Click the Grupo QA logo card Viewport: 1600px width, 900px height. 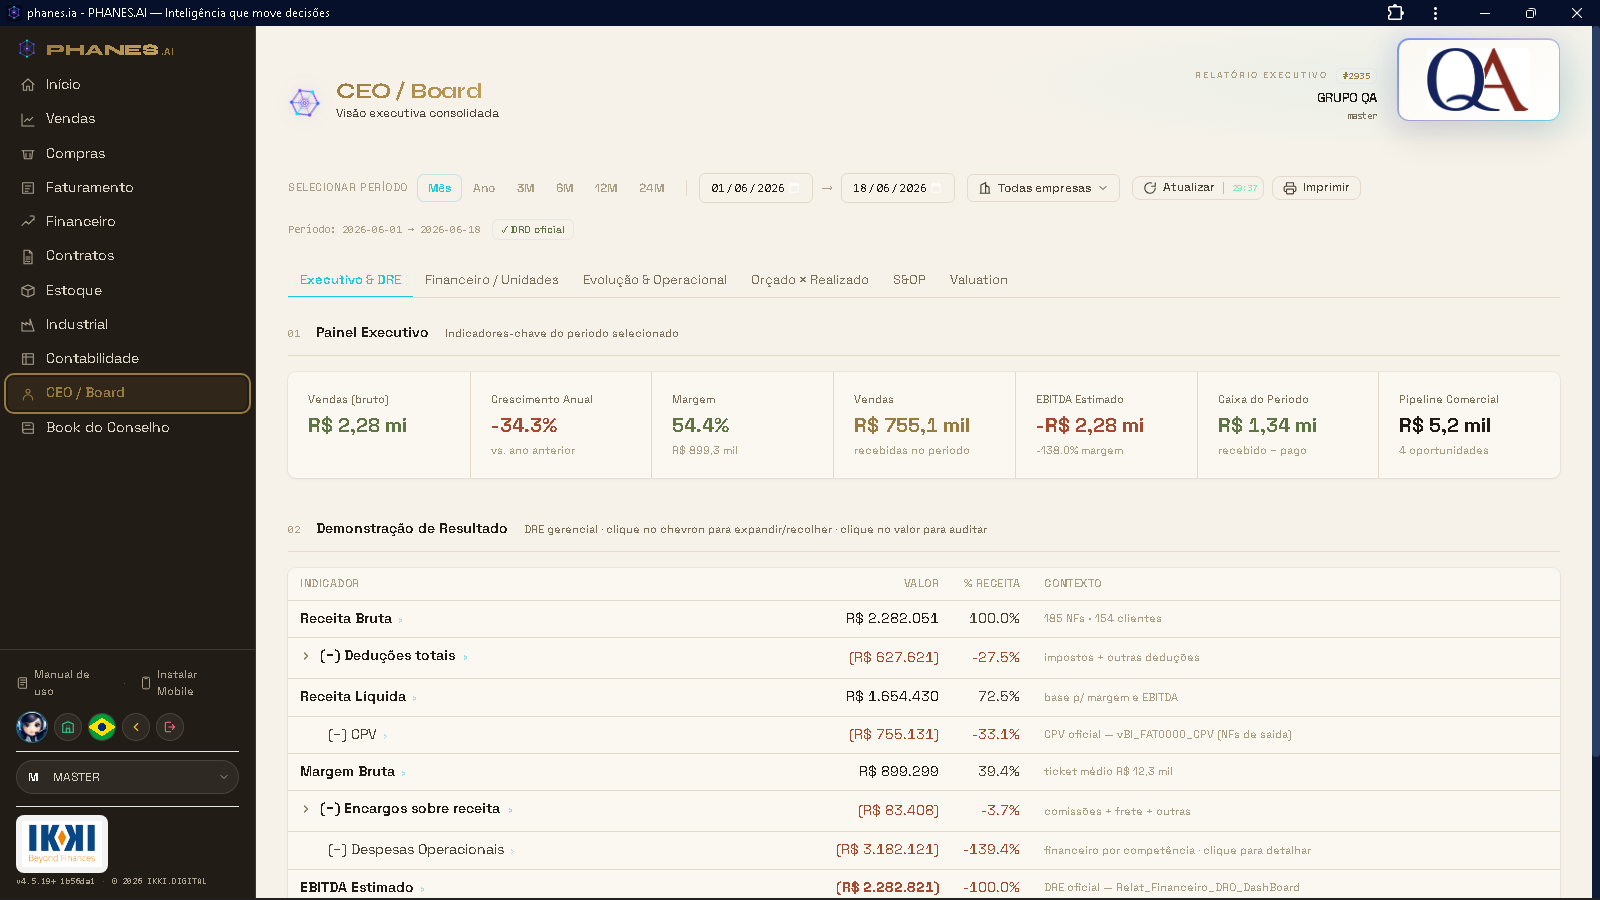1478,80
